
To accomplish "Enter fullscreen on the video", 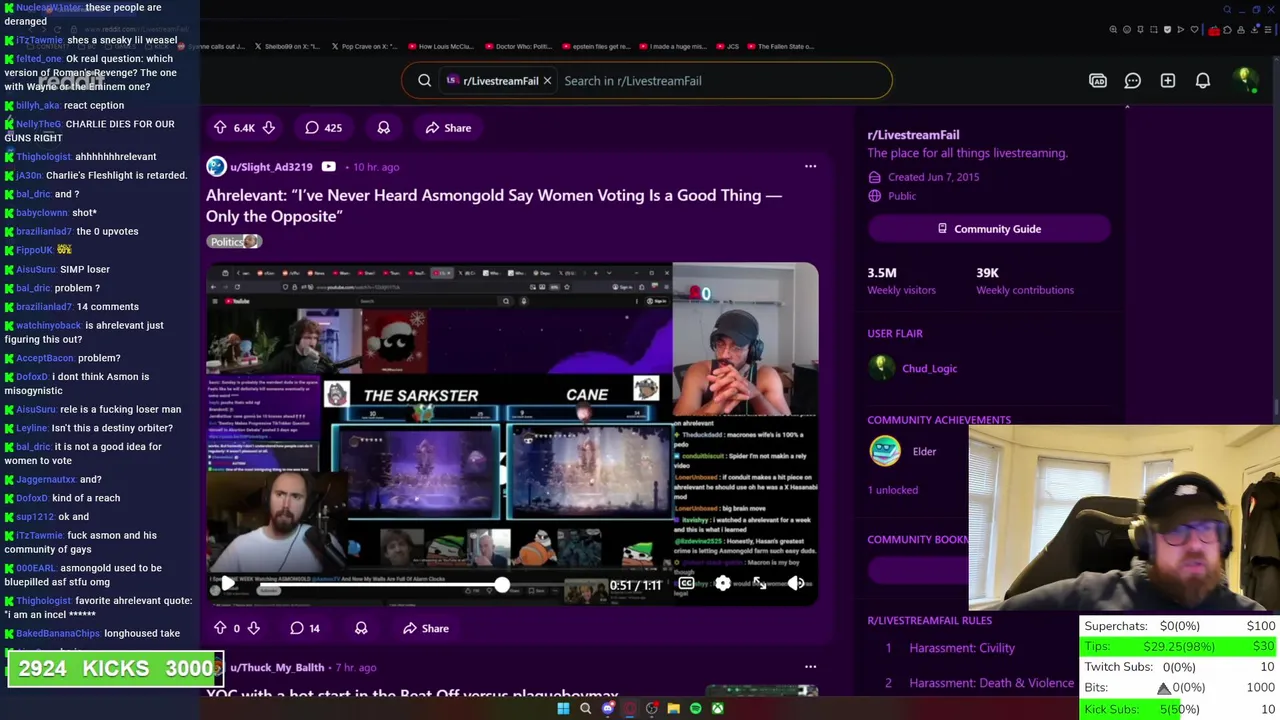I will pos(759,584).
